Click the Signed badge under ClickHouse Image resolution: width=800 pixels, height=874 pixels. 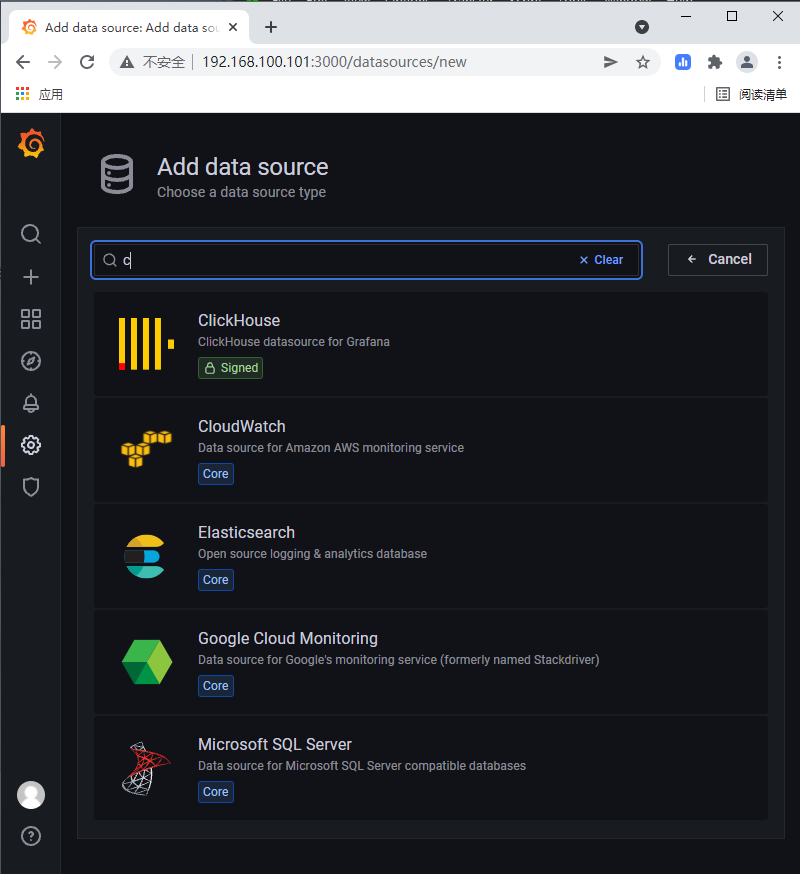pyautogui.click(x=230, y=368)
